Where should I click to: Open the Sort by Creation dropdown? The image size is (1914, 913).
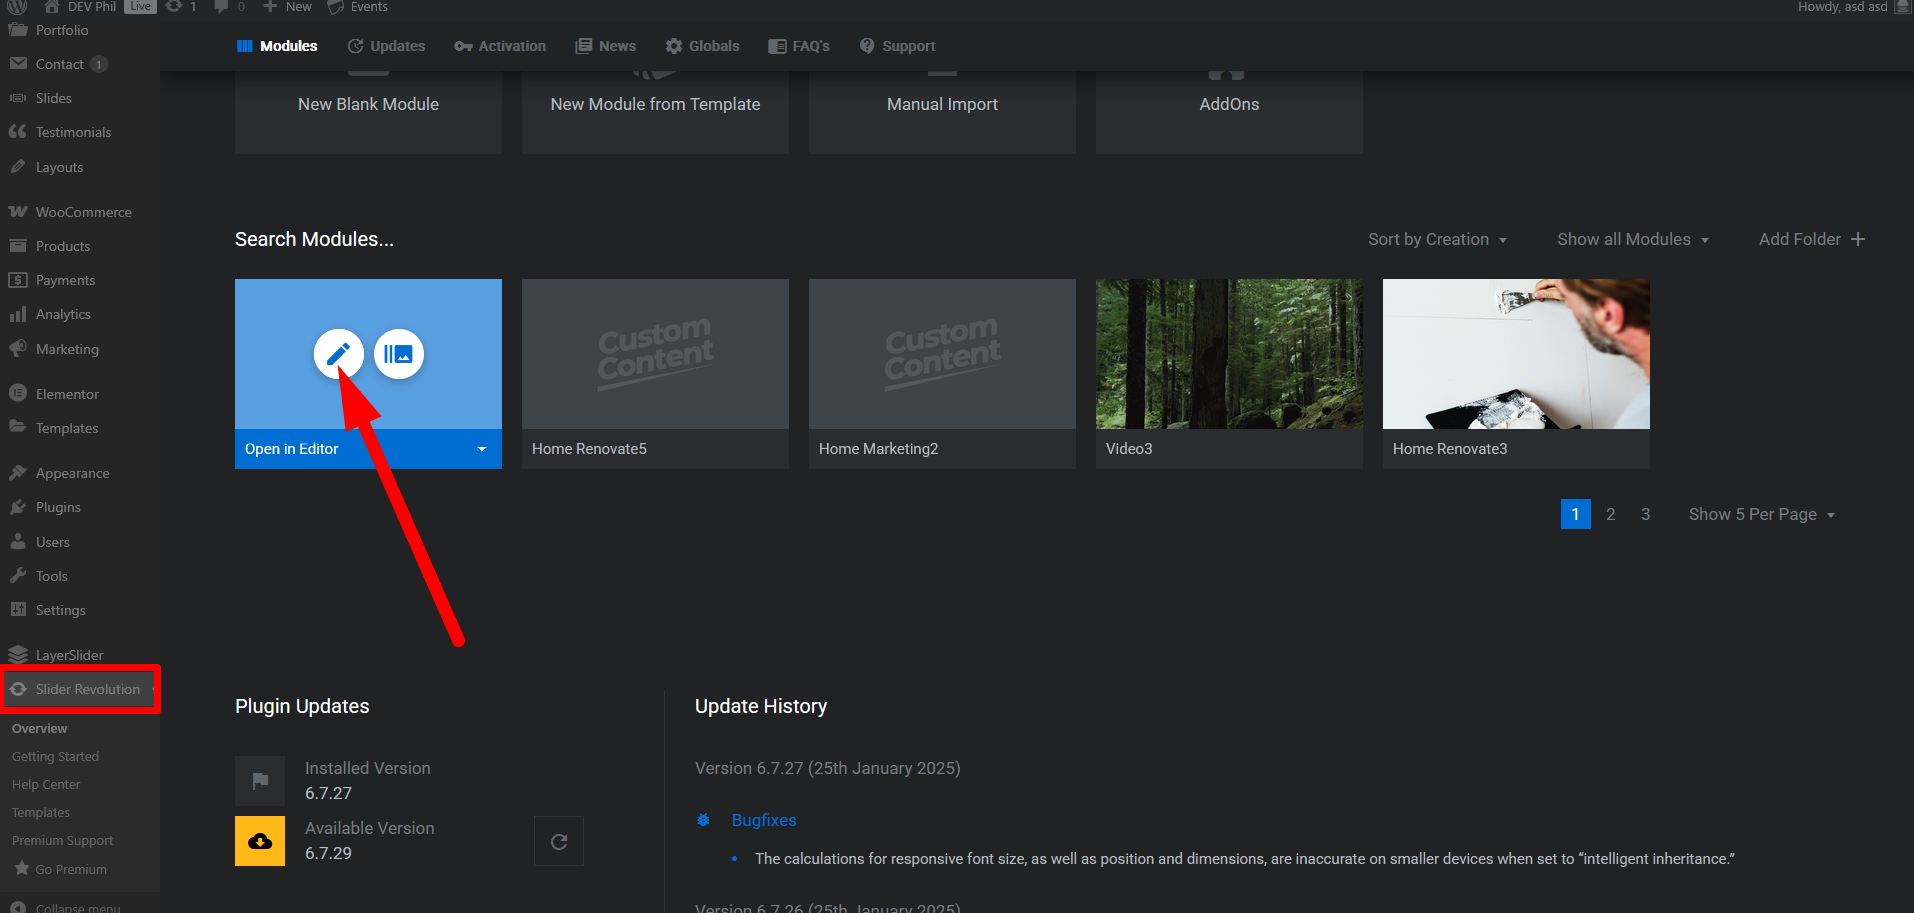[1437, 239]
